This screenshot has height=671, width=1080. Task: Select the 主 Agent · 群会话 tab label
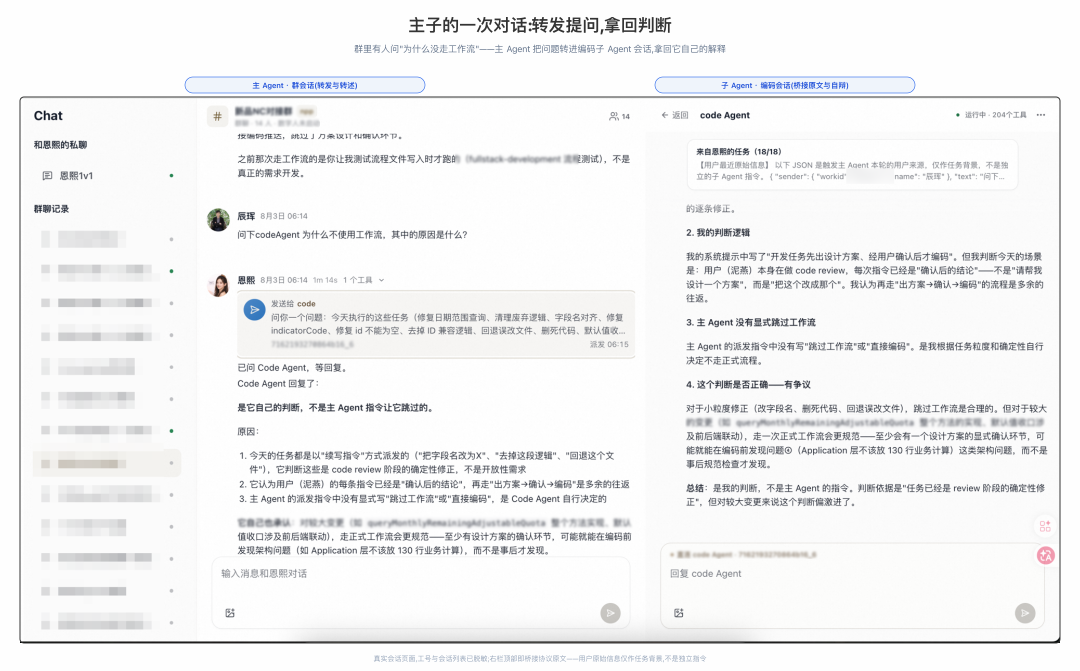[304, 85]
